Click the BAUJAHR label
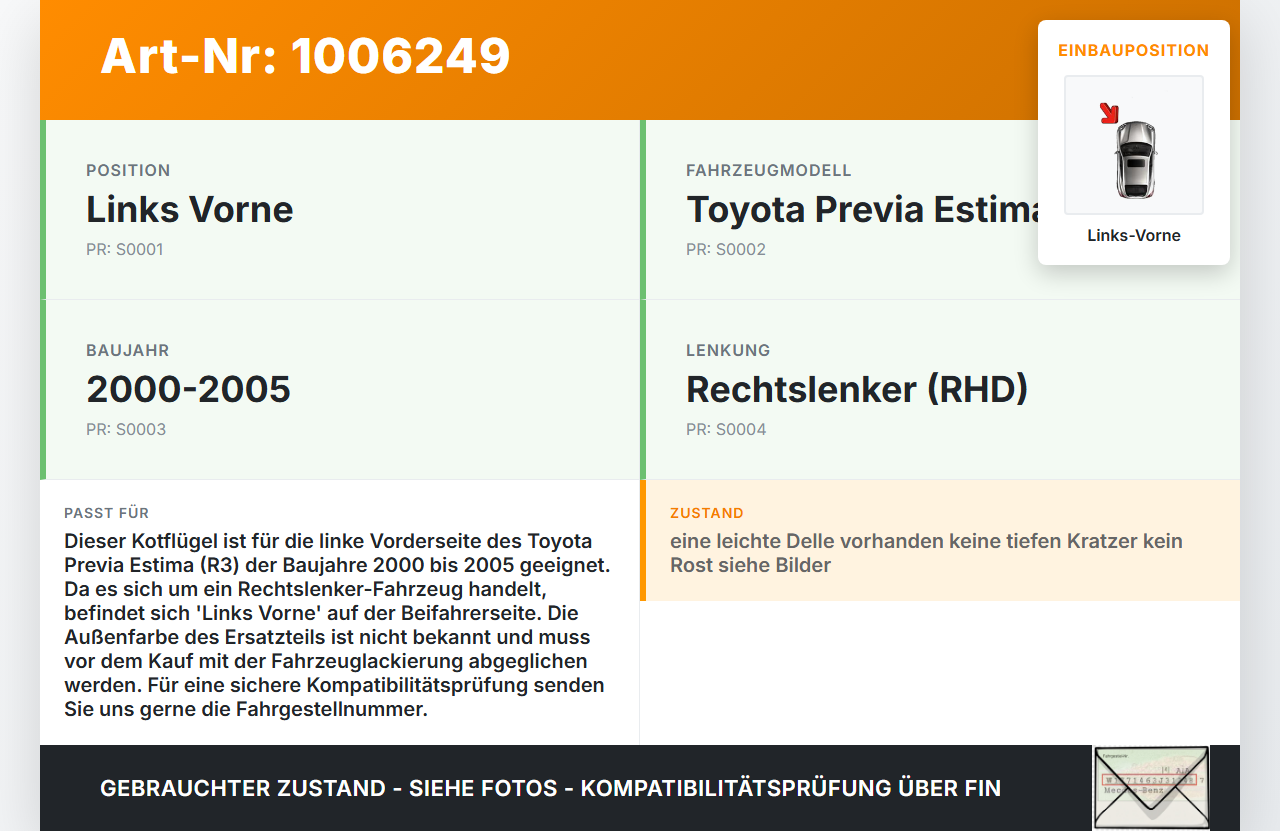The height and width of the screenshot is (832, 1280). click(128, 350)
